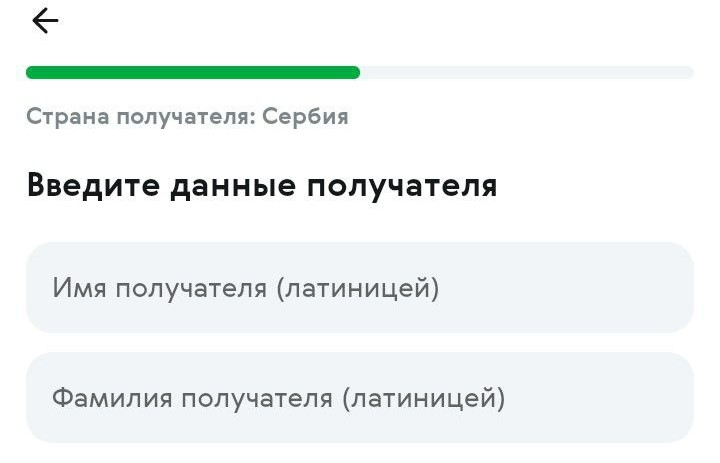The width and height of the screenshot is (720, 463).
Task: Click the recipient country gray caption
Action: tap(187, 117)
